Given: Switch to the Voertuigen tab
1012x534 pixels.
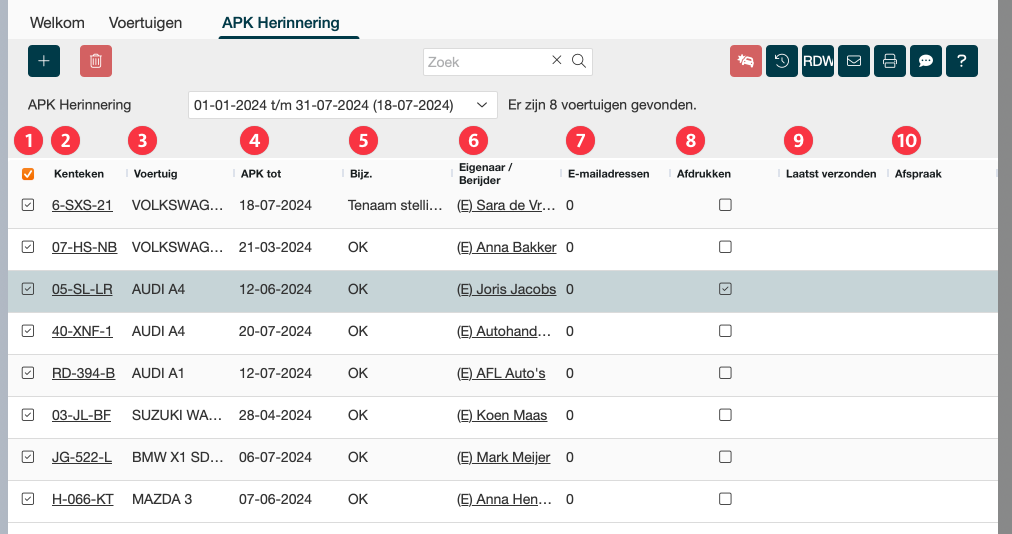Looking at the screenshot, I should [145, 22].
